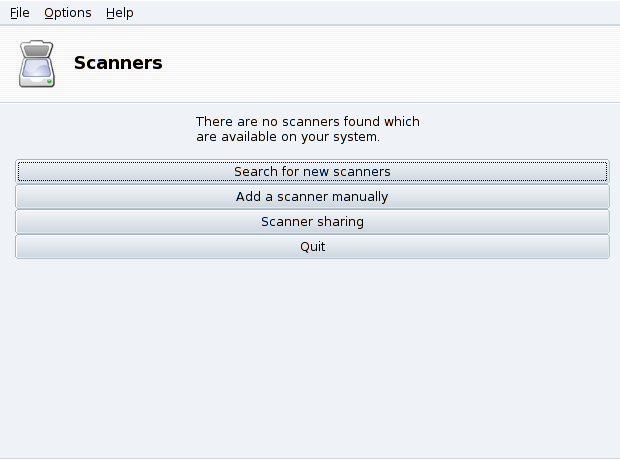Click the "are available on your system" line
620x460 pixels.
(x=287, y=137)
